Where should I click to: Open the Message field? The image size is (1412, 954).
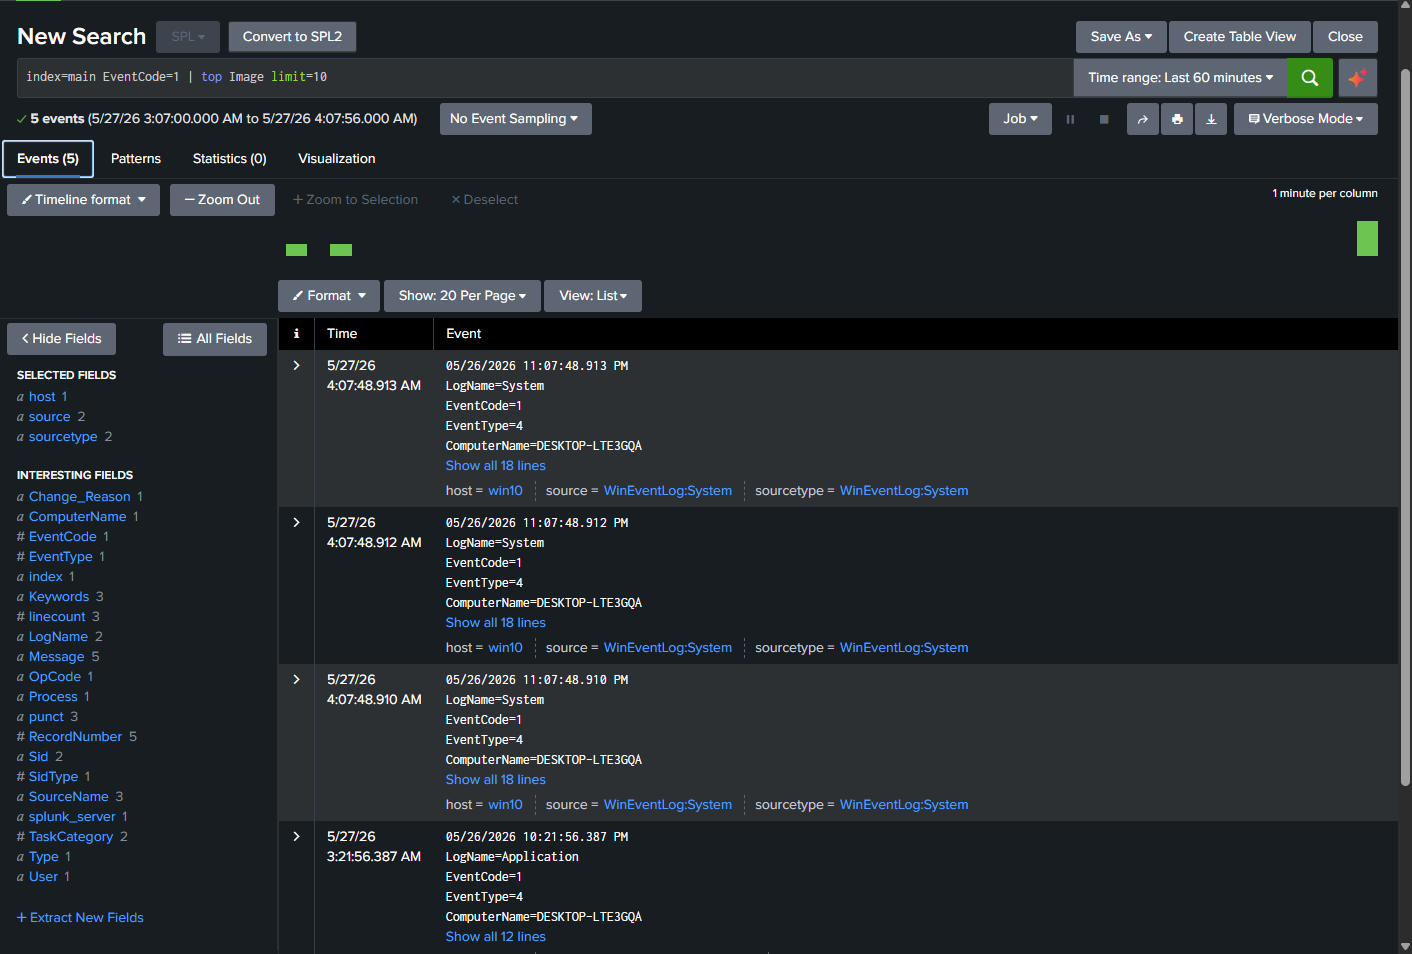coord(57,657)
